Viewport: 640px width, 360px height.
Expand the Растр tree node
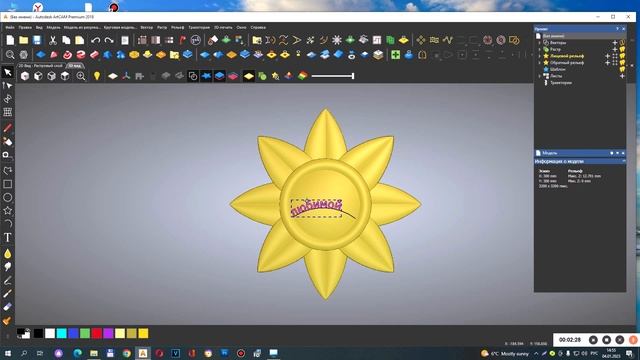(x=540, y=49)
